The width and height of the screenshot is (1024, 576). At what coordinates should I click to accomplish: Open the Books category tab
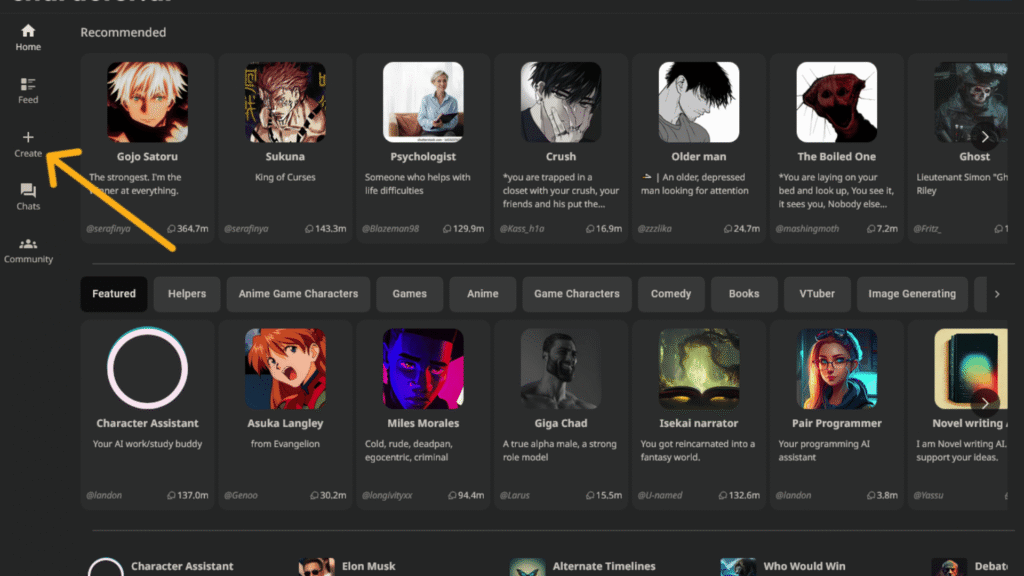pyautogui.click(x=744, y=294)
